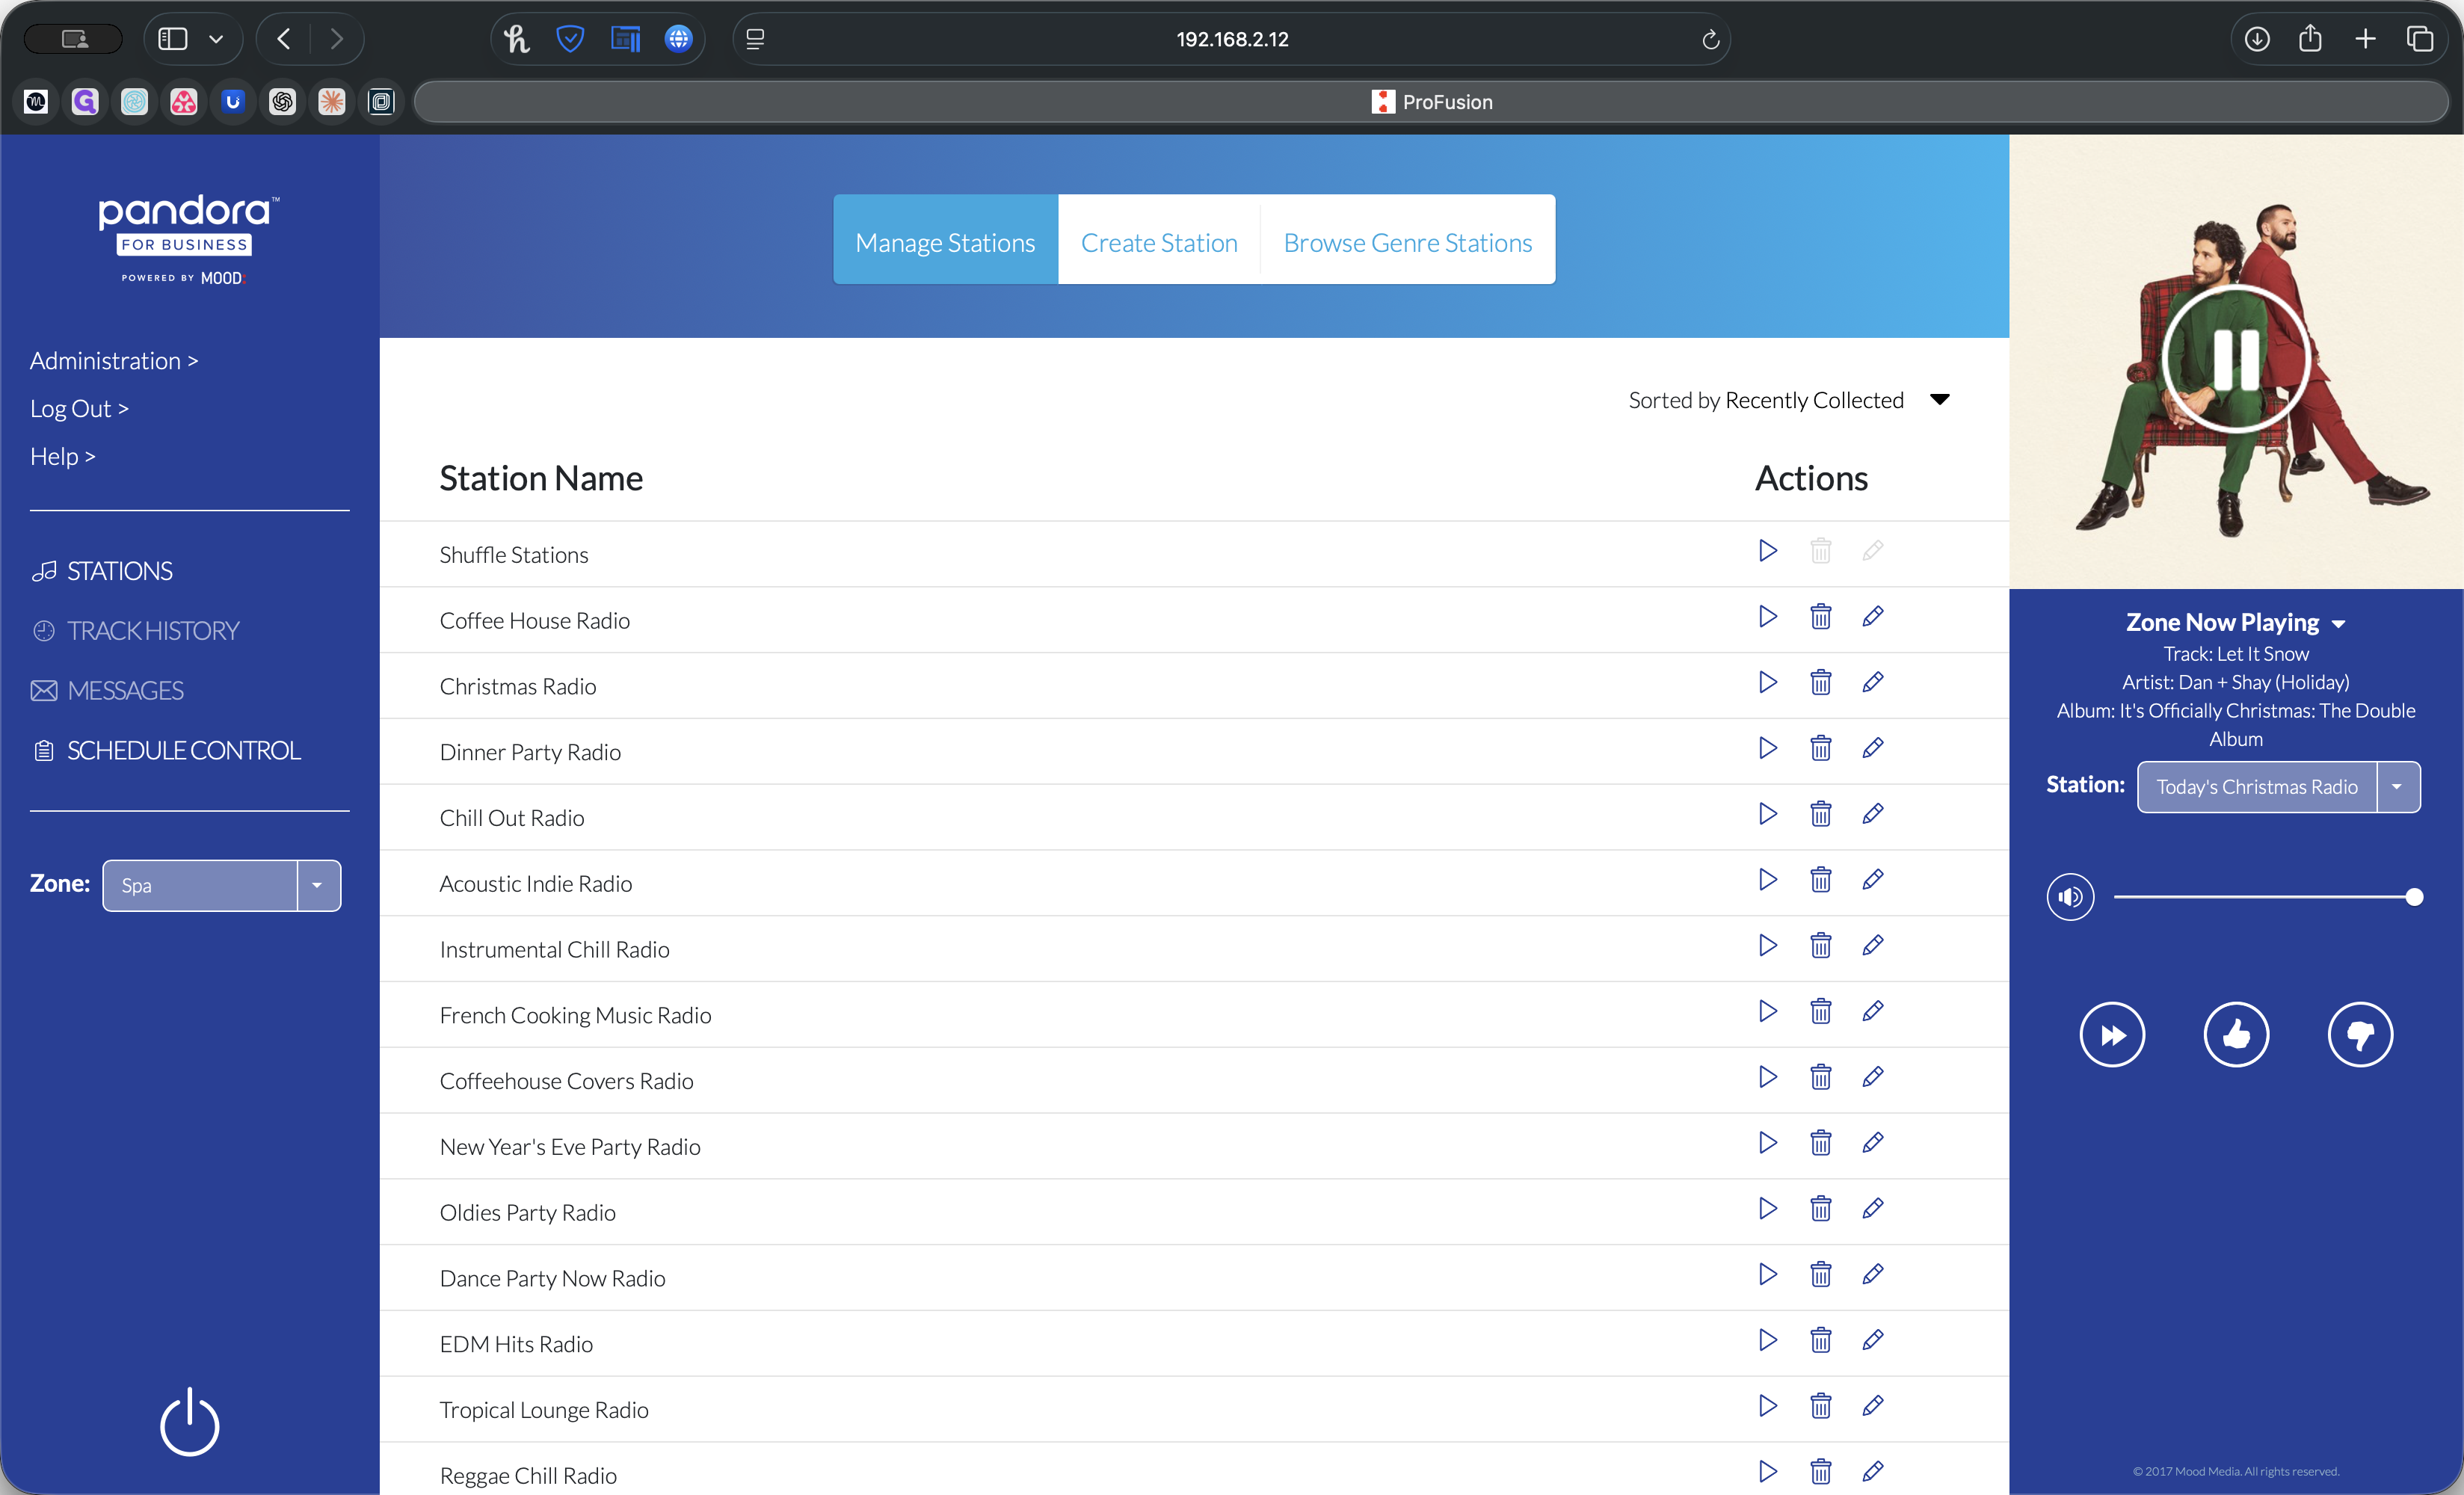The image size is (2464, 1495).
Task: Play French Cooking Music Radio
Action: click(x=1767, y=1012)
